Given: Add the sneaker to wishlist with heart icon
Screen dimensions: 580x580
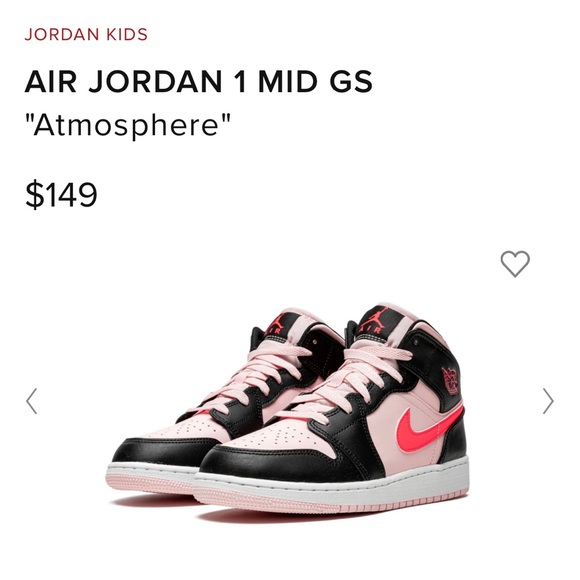Looking at the screenshot, I should (x=515, y=263).
